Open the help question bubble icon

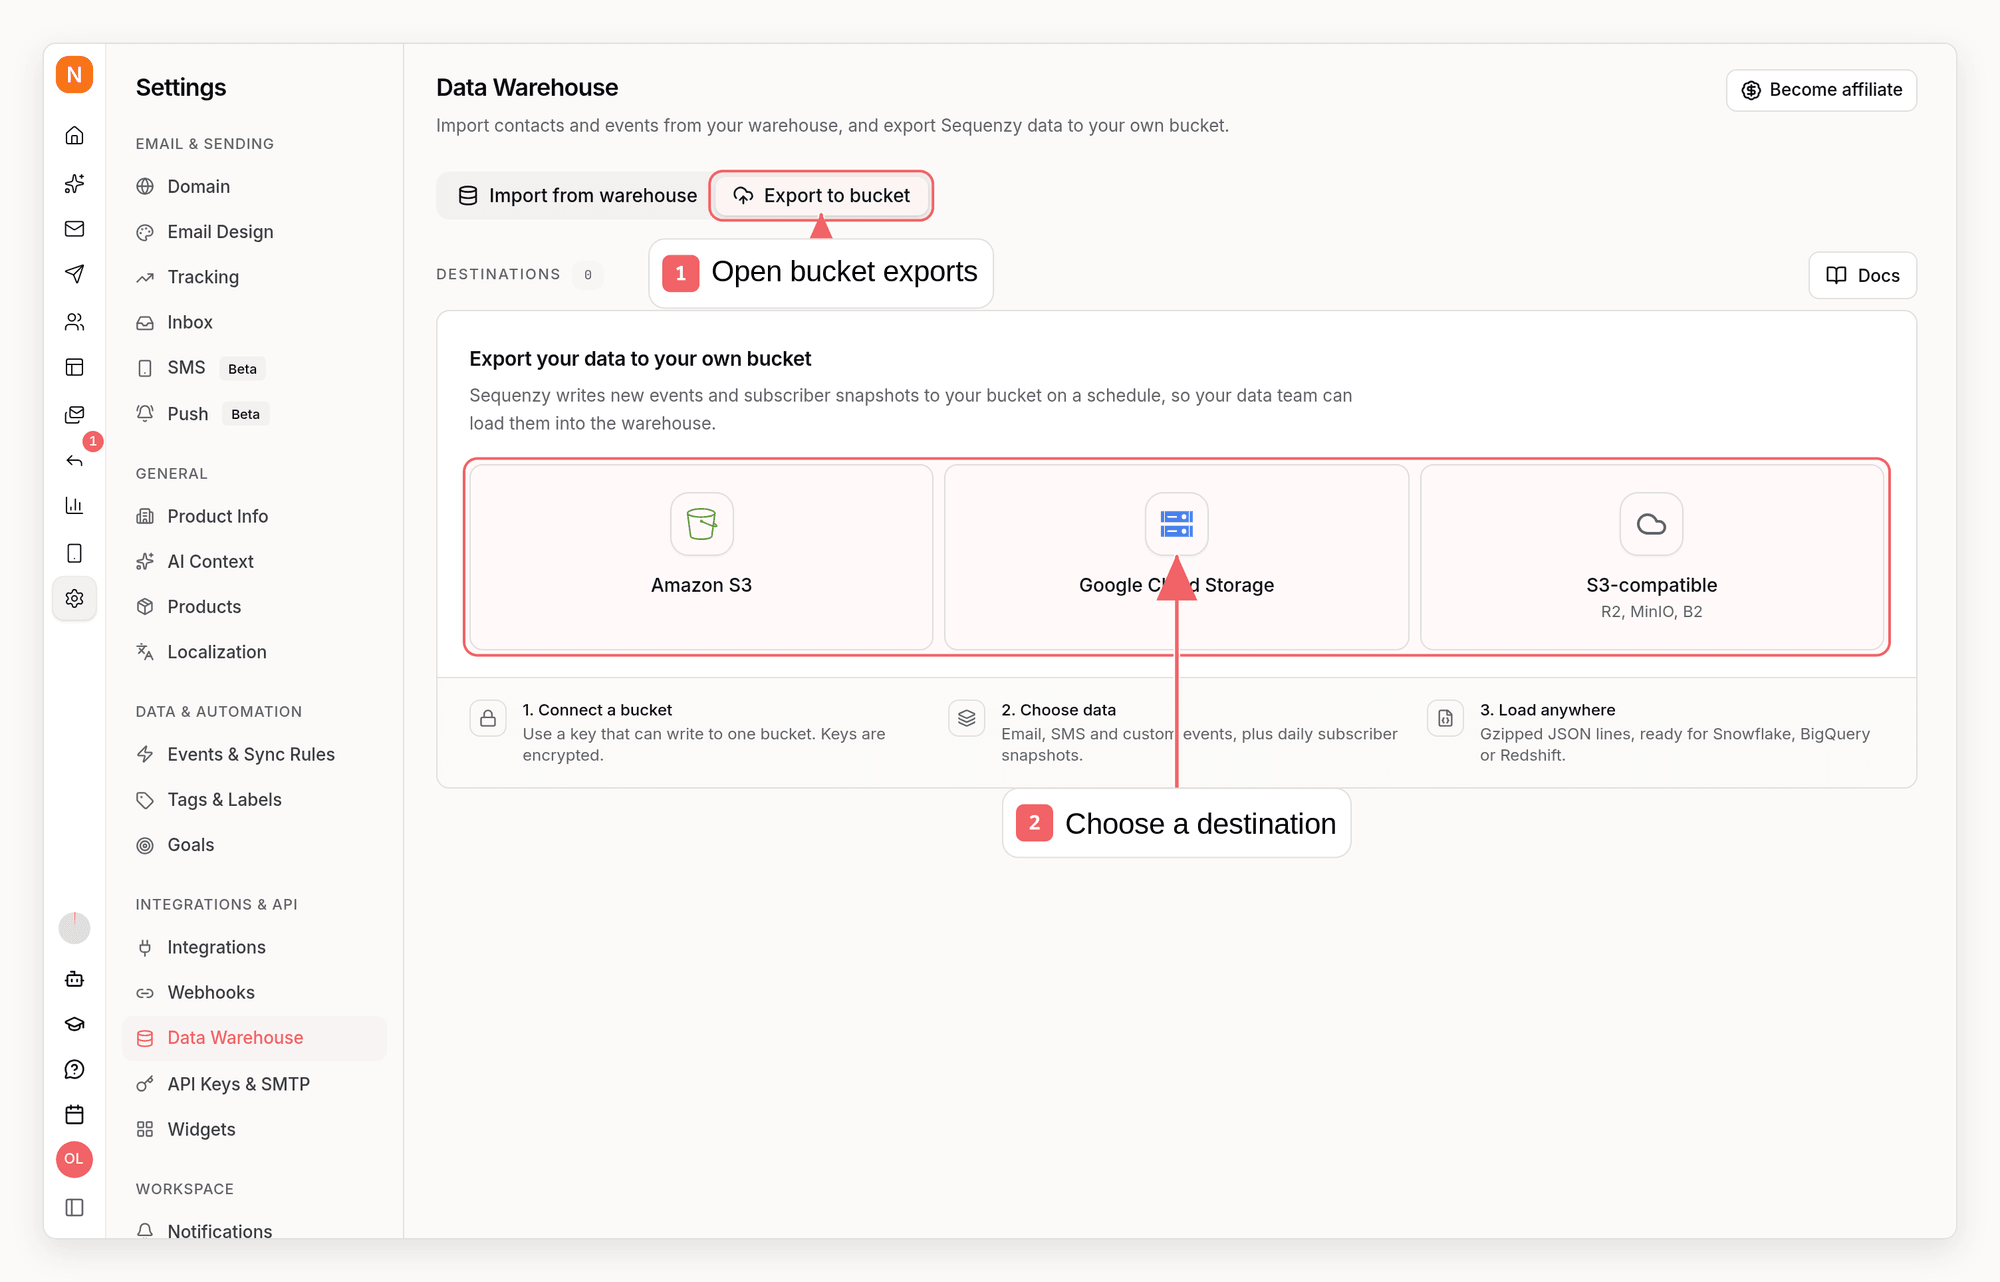(74, 1070)
